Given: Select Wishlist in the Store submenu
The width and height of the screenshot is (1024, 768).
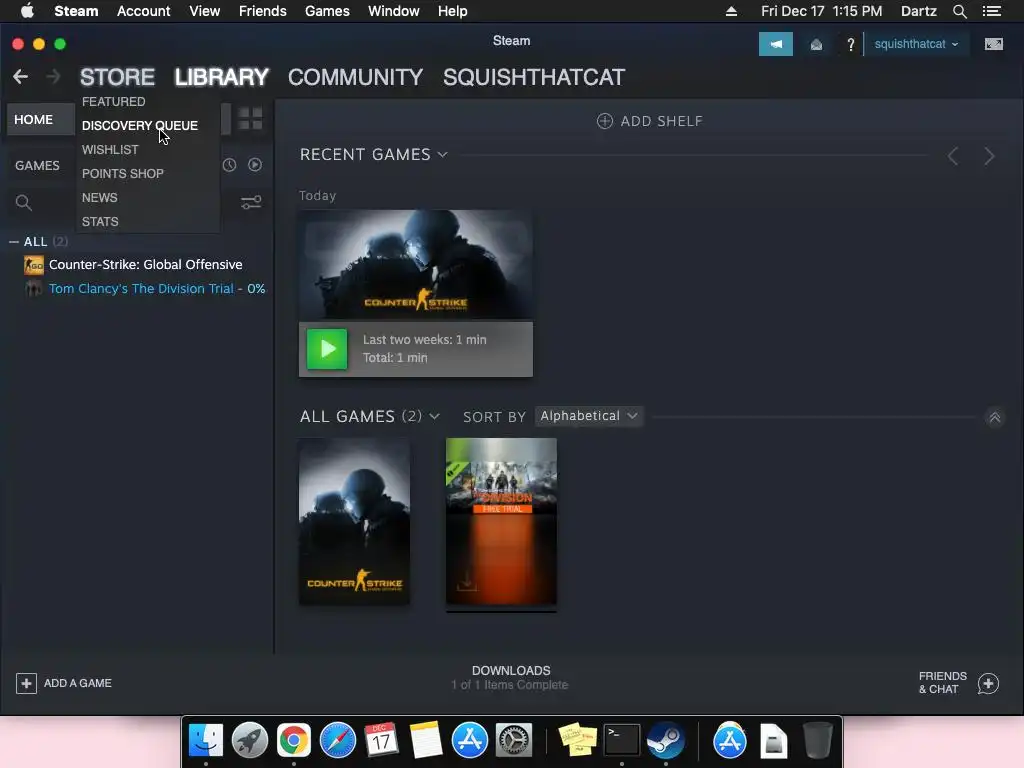Looking at the screenshot, I should pos(110,150).
